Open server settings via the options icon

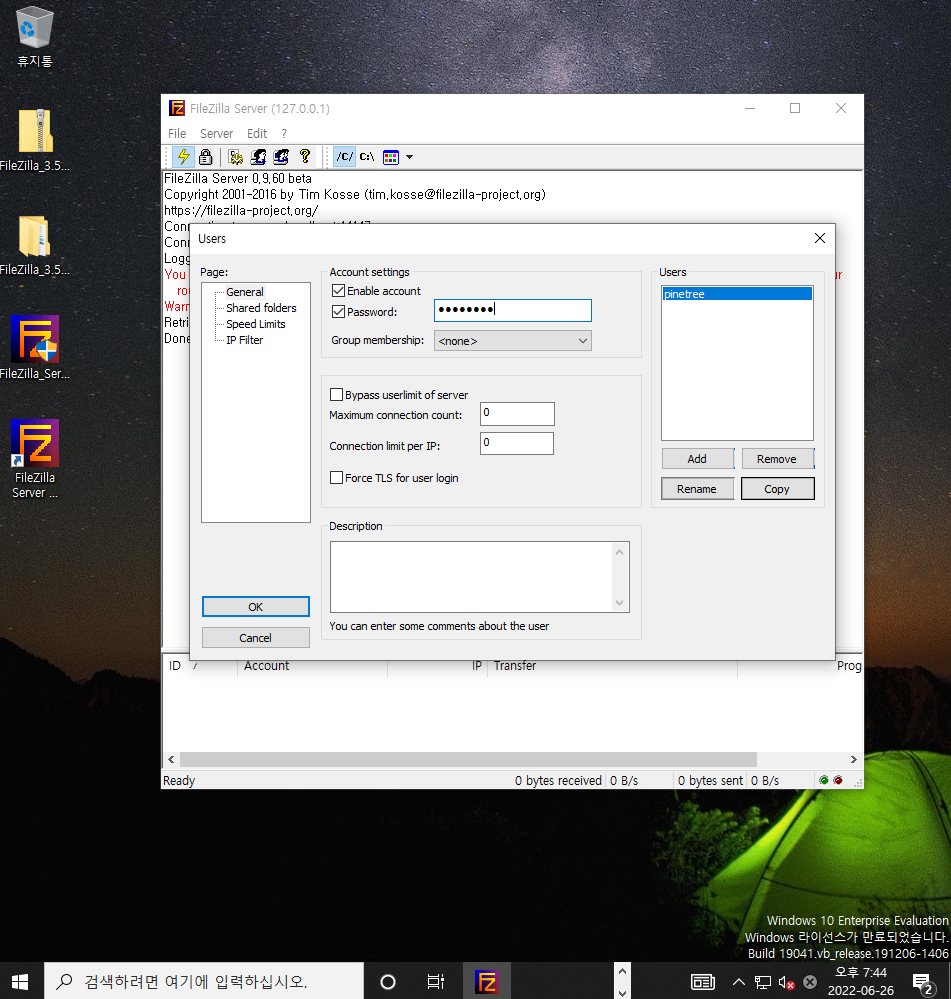coord(236,157)
